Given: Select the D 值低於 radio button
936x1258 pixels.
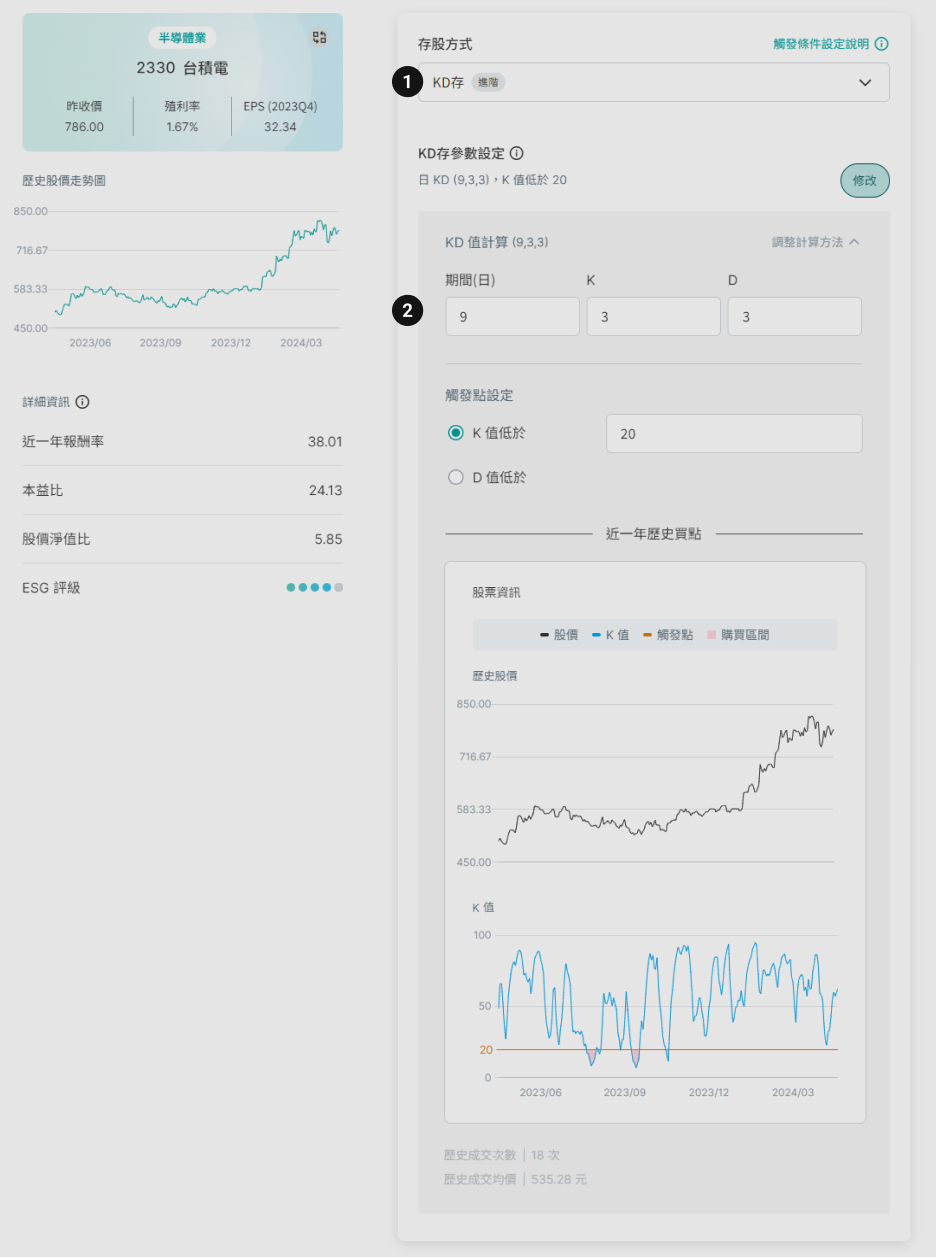Looking at the screenshot, I should 456,477.
